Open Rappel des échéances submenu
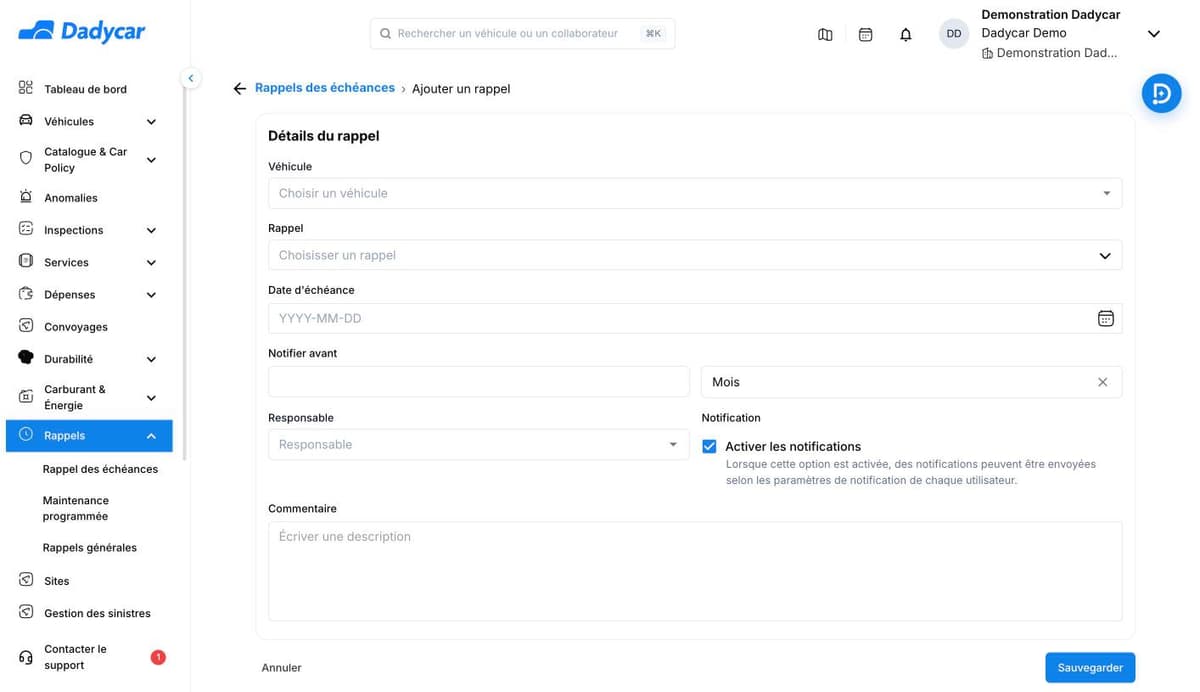The image size is (1200, 692). [x=100, y=469]
